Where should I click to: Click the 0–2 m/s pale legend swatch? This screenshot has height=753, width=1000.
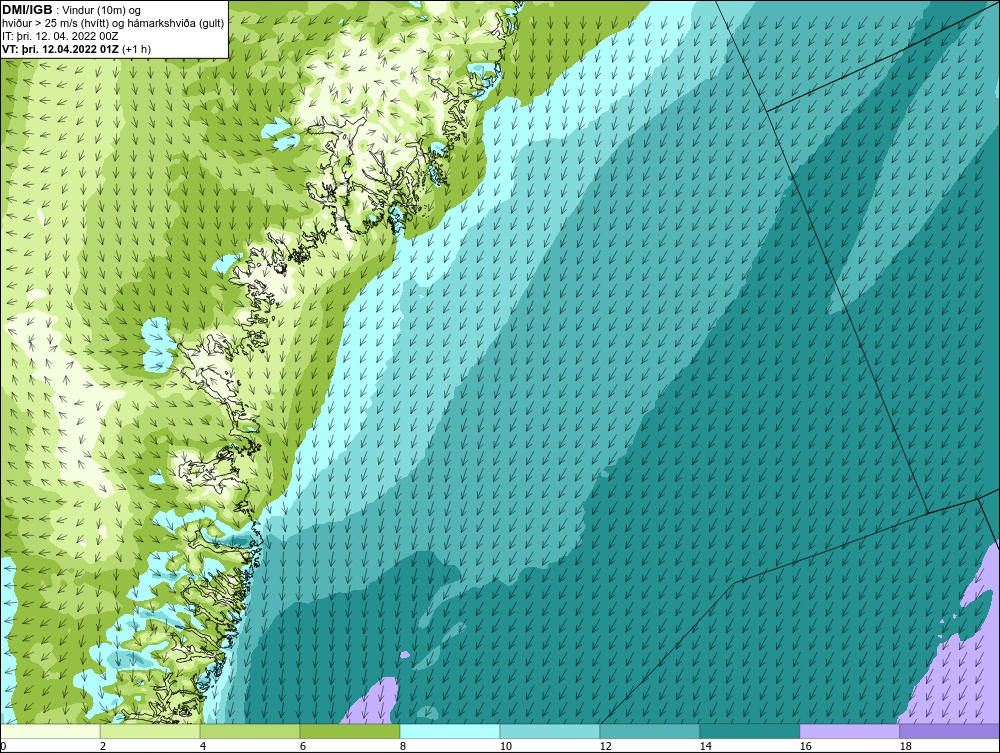50,731
